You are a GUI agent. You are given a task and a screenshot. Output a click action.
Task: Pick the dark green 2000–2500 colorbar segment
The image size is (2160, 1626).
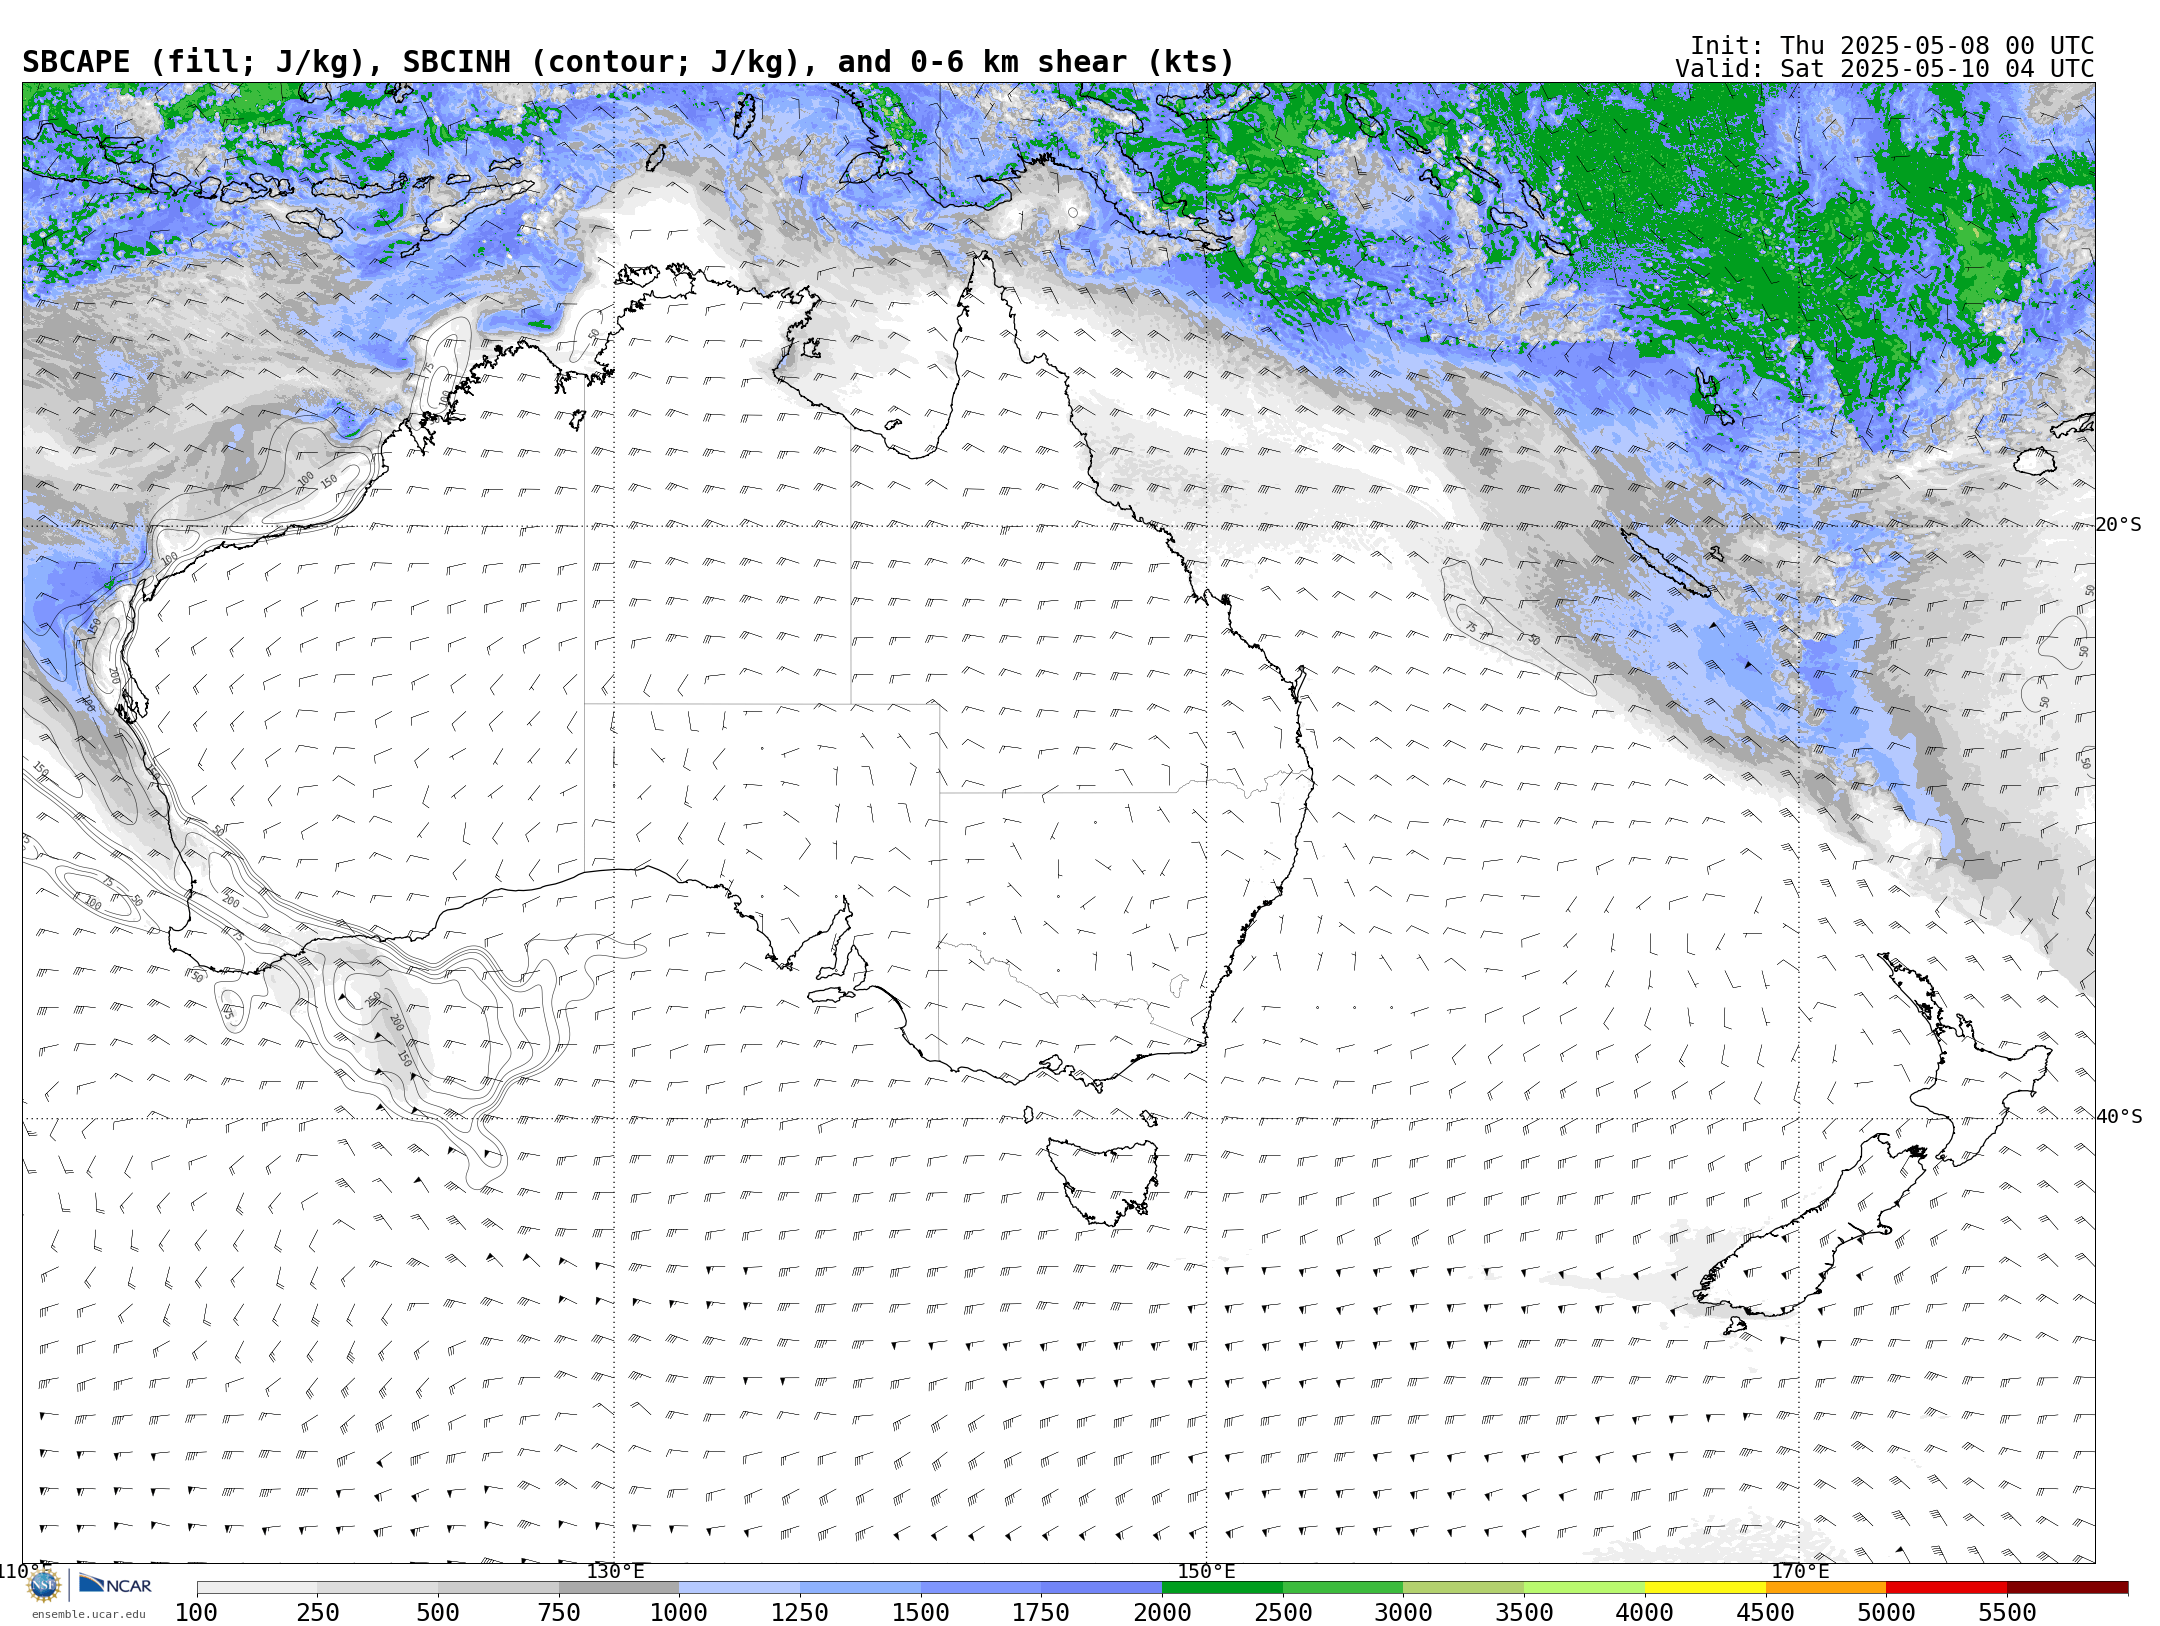point(1222,1588)
